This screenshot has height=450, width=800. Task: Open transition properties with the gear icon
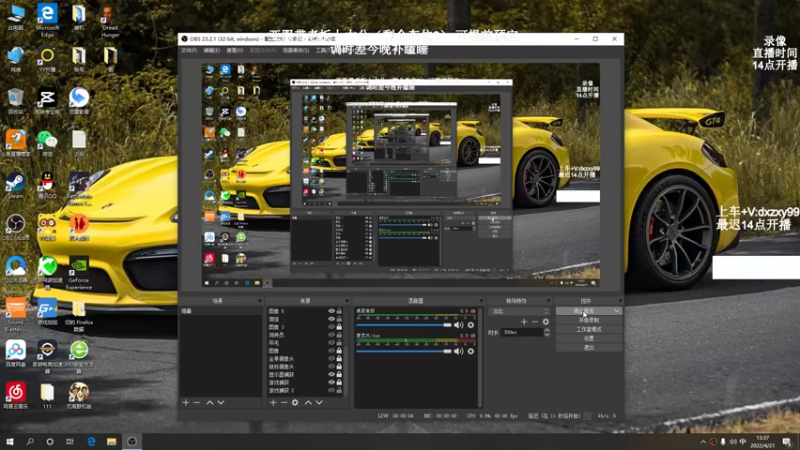546,322
